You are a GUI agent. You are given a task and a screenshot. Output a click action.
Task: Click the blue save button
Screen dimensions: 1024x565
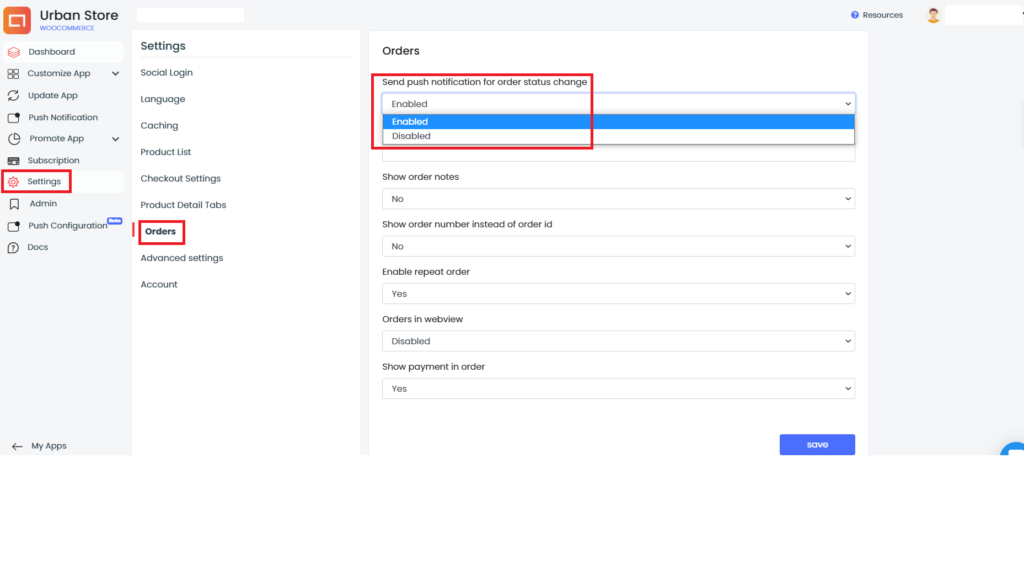point(817,445)
